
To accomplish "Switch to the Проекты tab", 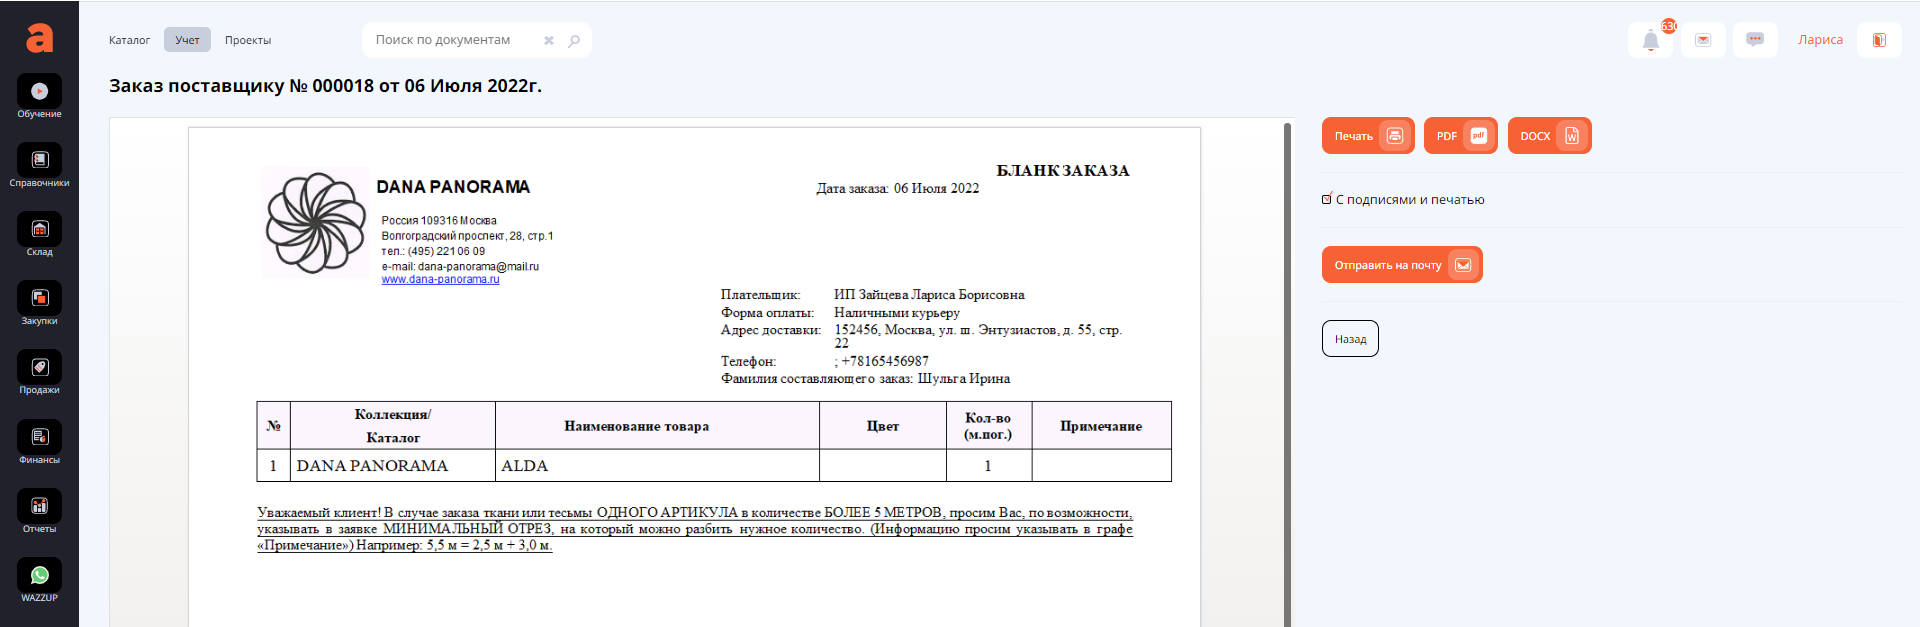I will (x=248, y=40).
